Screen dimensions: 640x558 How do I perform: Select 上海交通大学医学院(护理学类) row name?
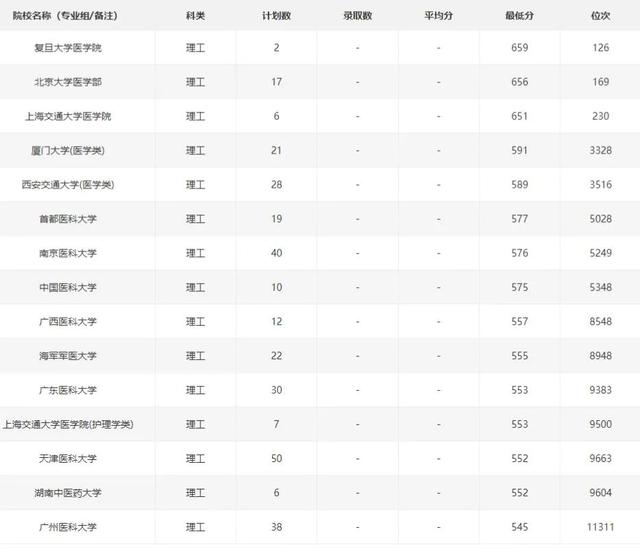(x=68, y=425)
